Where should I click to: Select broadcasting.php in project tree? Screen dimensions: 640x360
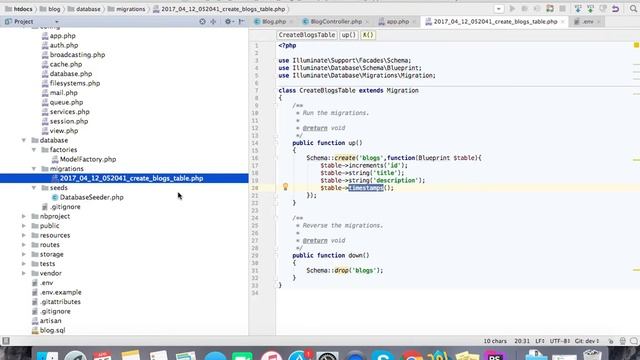[73, 55]
